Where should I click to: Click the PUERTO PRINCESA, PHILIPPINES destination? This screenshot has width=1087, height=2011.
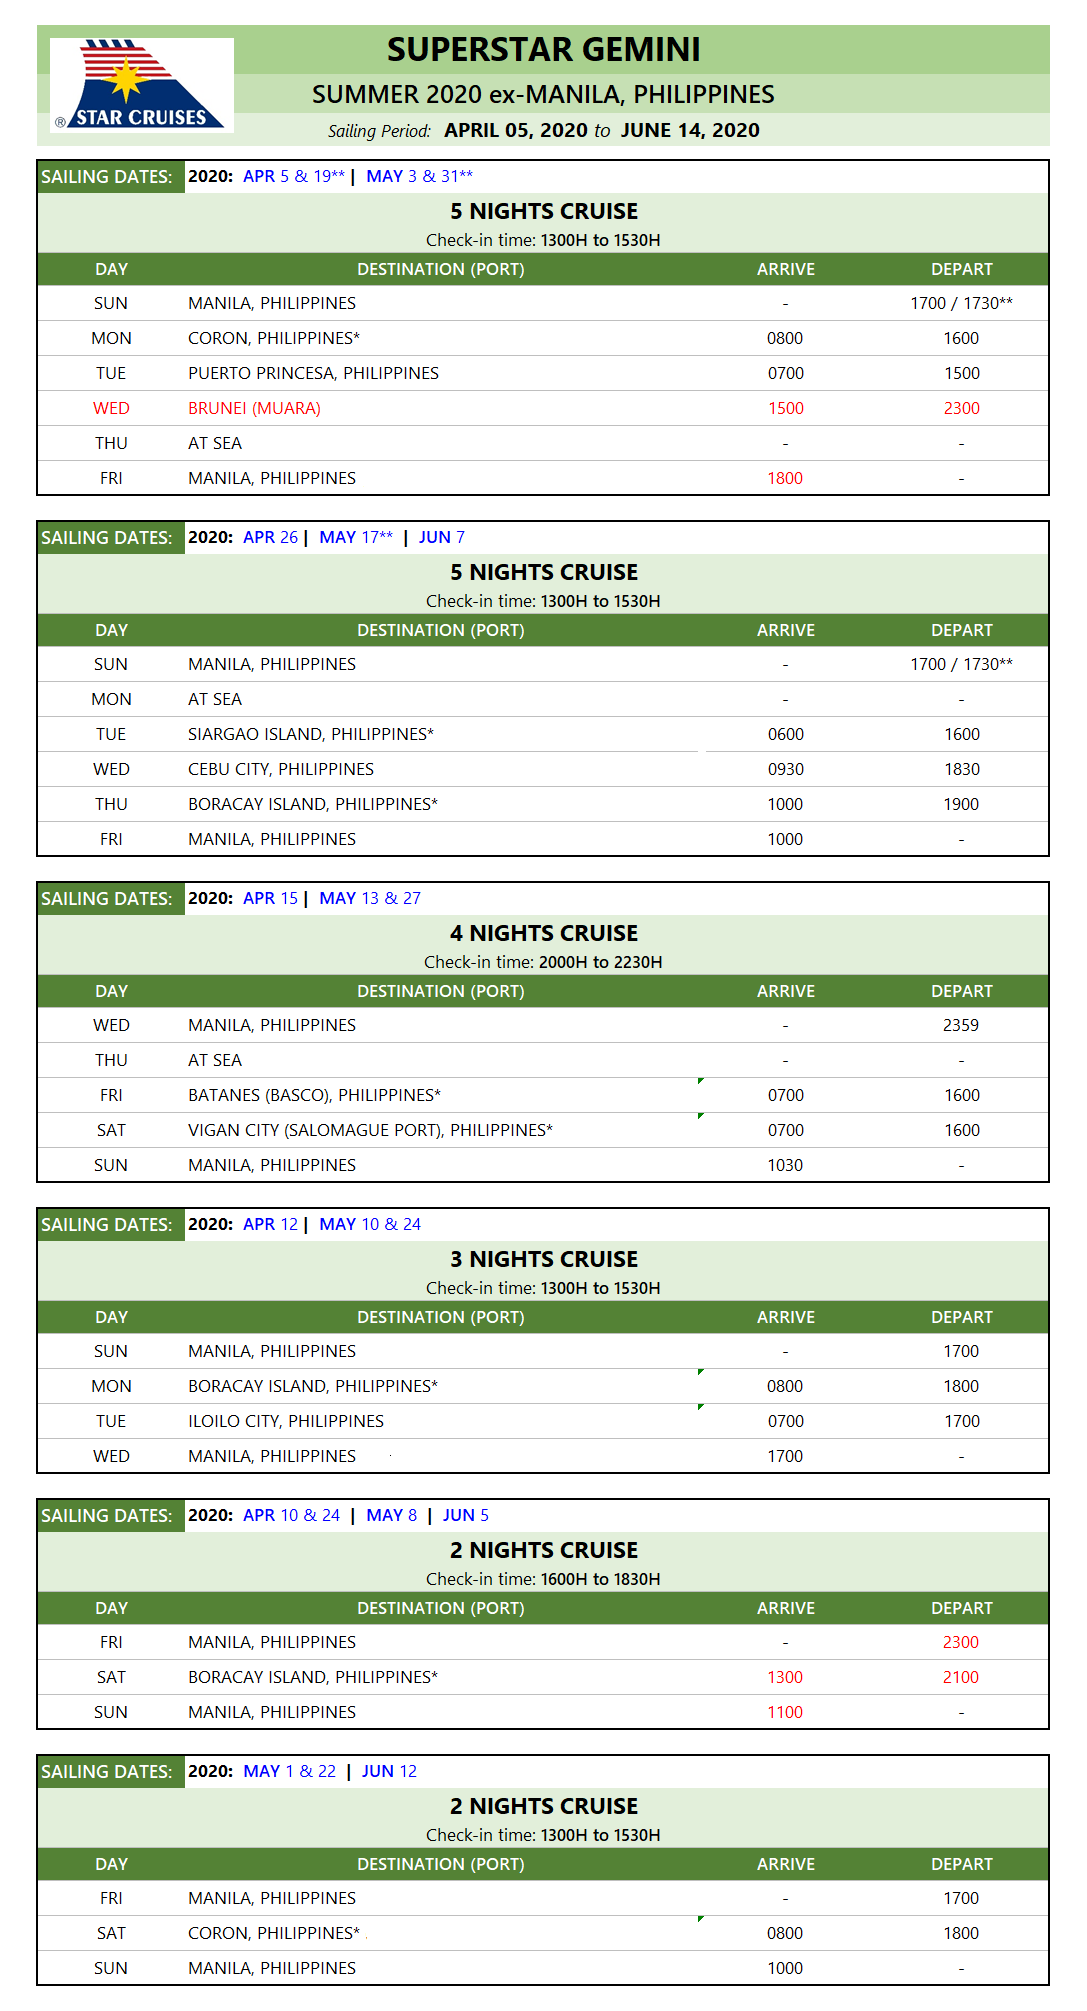point(313,373)
